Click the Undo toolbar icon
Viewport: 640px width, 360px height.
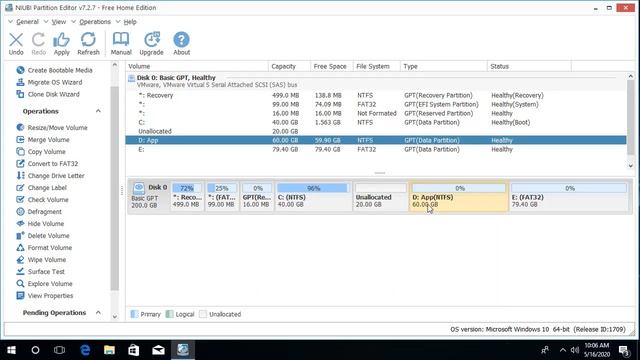click(x=16, y=44)
